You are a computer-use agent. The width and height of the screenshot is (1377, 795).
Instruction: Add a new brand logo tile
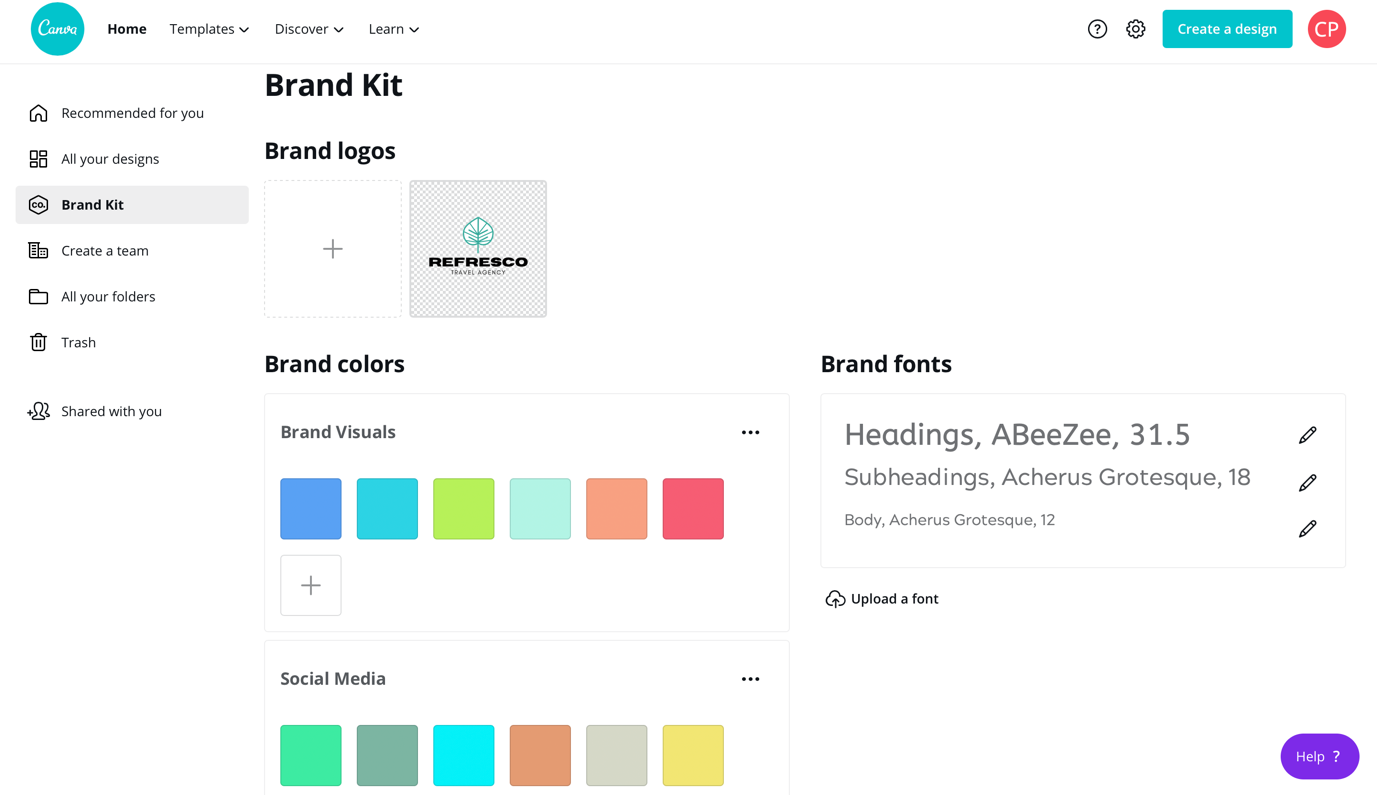[x=333, y=249]
